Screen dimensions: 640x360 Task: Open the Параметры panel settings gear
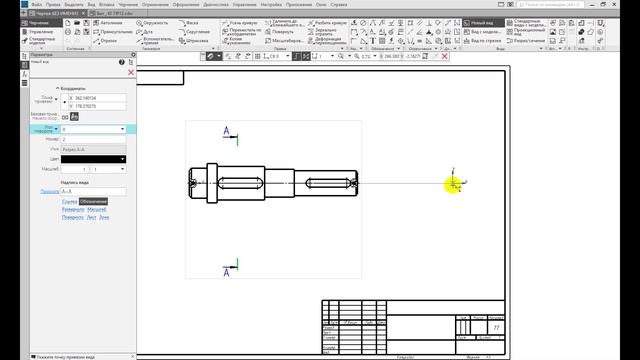click(133, 54)
